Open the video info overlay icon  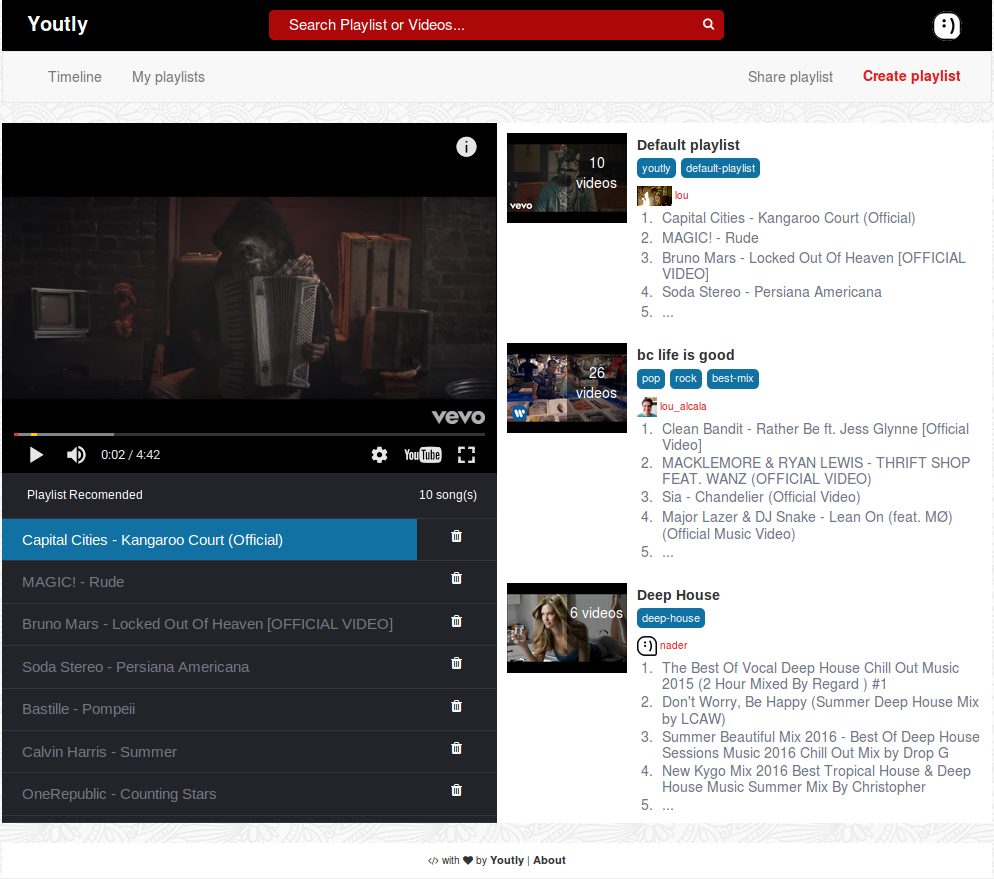[466, 147]
